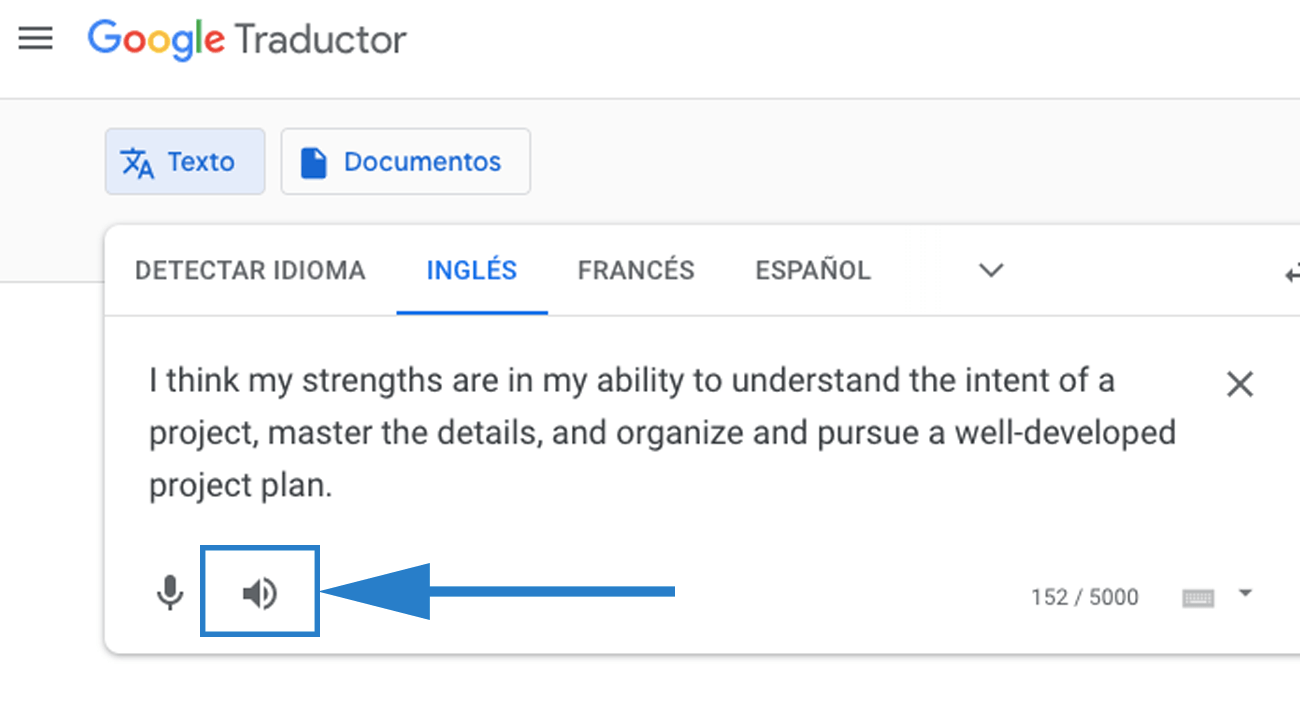Open the navigation menu
Viewport: 1300px width, 725px height.
pyautogui.click(x=35, y=38)
